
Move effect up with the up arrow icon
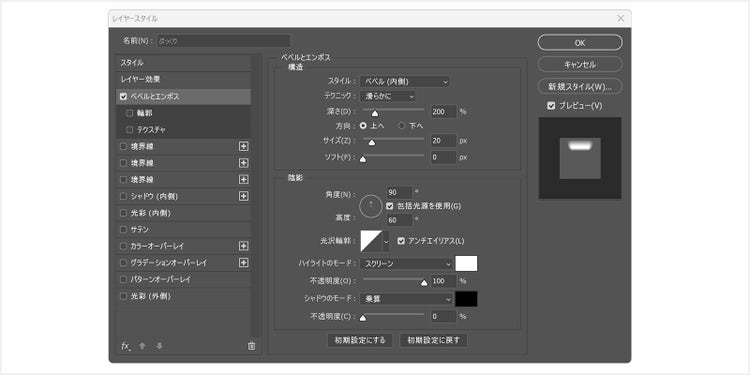(x=142, y=346)
